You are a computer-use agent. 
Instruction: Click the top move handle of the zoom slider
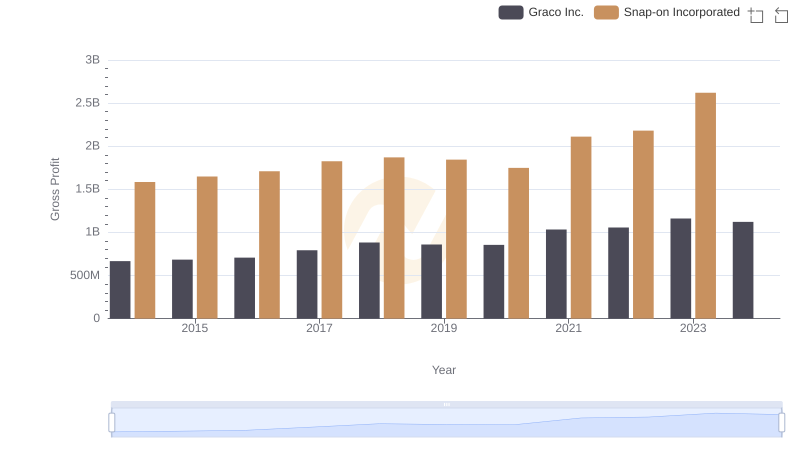pyautogui.click(x=446, y=404)
